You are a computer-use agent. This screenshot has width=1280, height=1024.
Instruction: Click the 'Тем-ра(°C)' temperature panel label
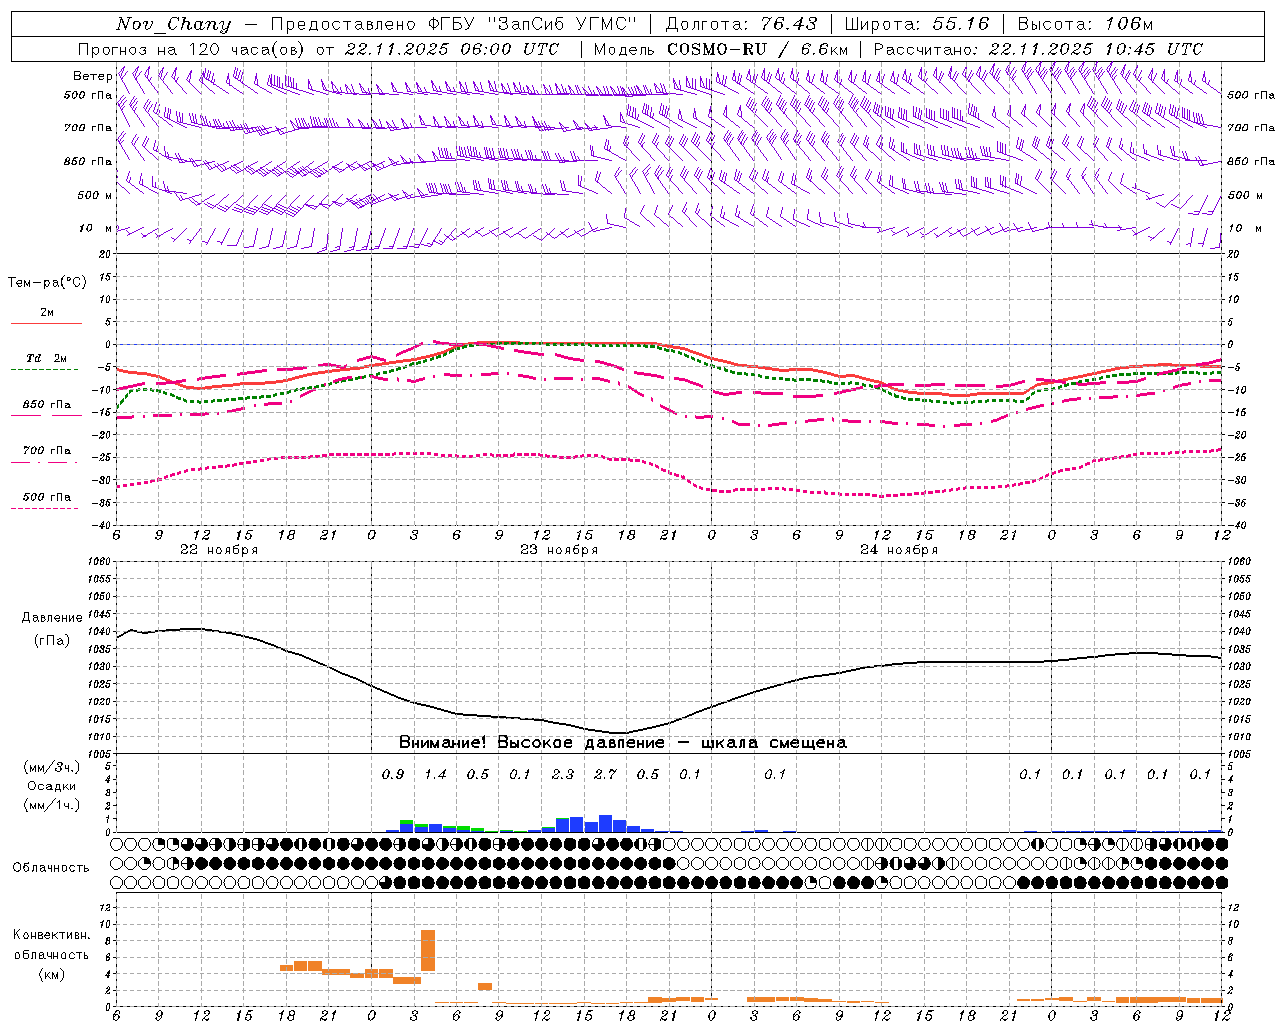click(47, 283)
